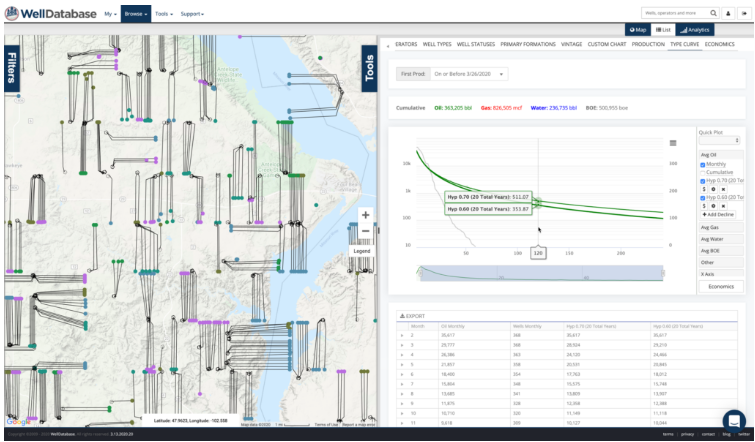Image resolution: width=755 pixels, height=442 pixels.
Task: Expand the Other section
Action: pyautogui.click(x=721, y=262)
